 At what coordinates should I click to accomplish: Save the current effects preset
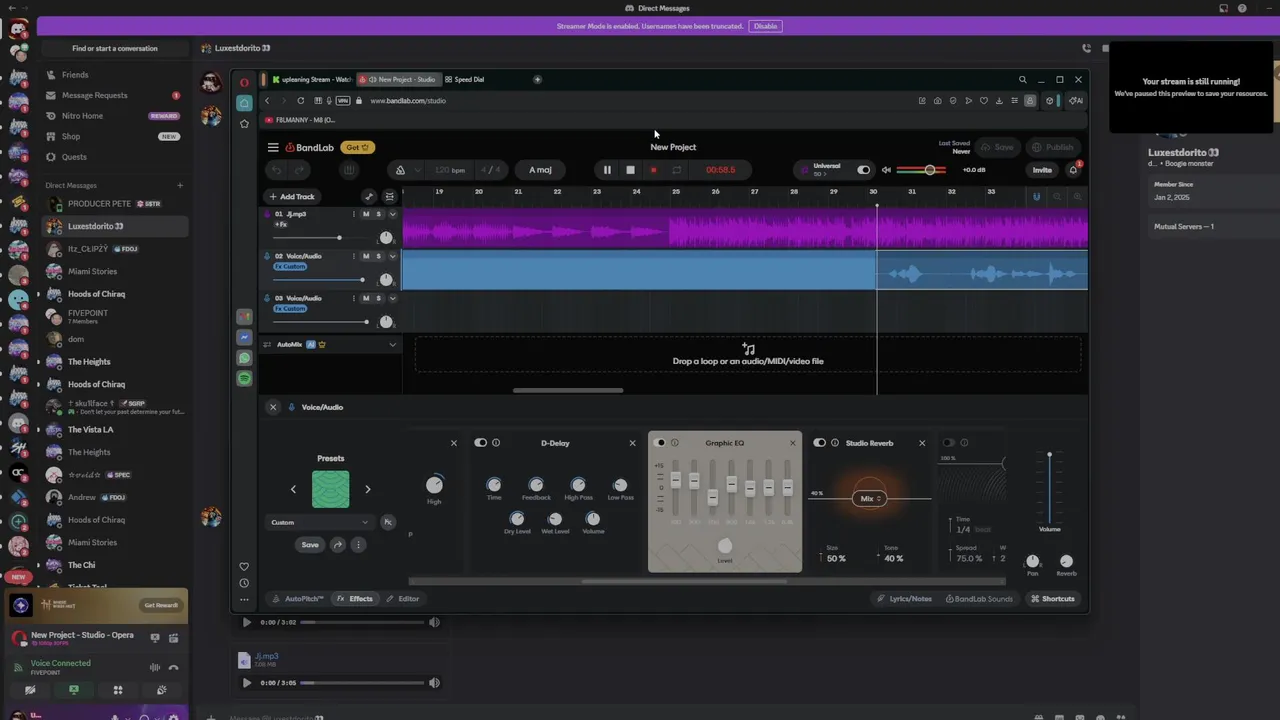310,545
